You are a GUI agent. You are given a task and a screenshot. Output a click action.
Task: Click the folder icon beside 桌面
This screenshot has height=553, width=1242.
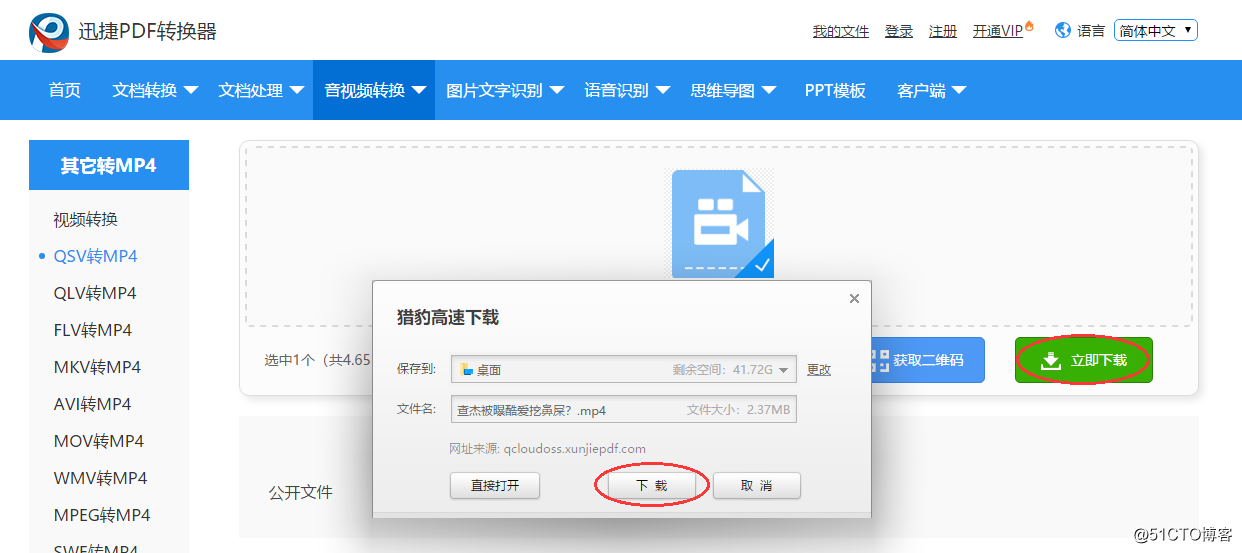click(466, 369)
